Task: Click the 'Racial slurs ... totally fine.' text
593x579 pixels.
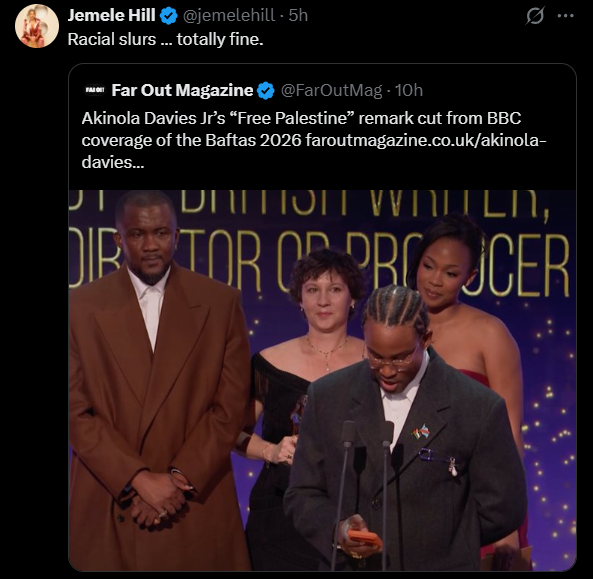Action: coord(165,39)
